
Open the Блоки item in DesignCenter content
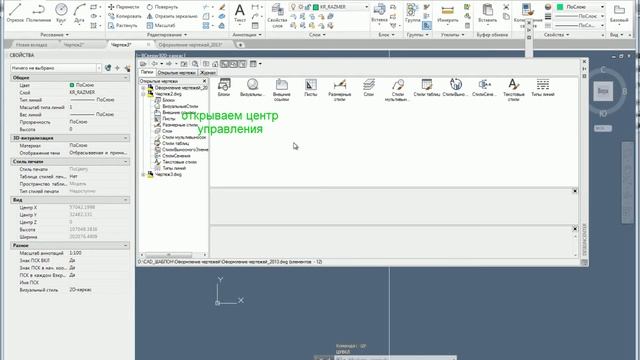(x=224, y=87)
